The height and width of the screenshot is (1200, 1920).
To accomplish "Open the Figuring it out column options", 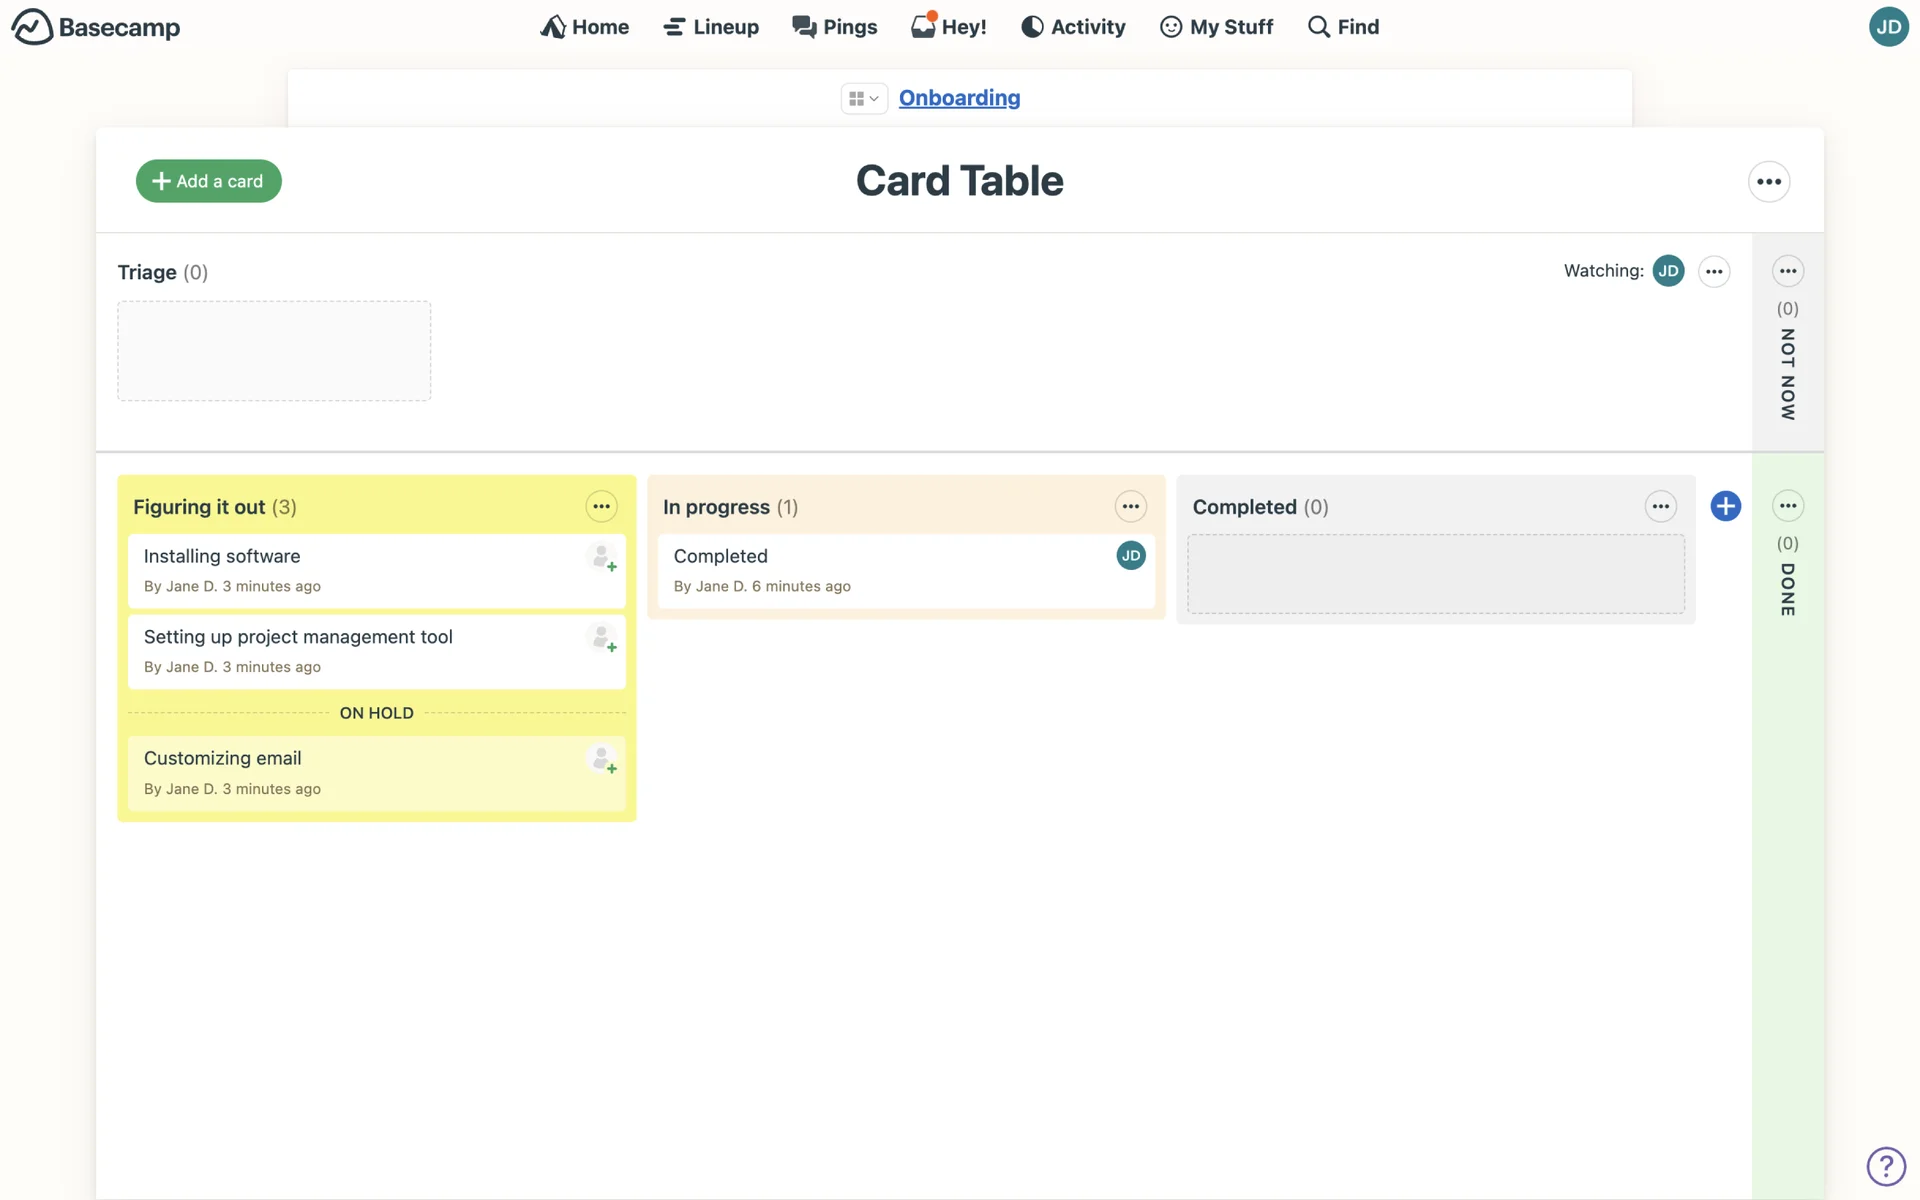I will pos(601,507).
